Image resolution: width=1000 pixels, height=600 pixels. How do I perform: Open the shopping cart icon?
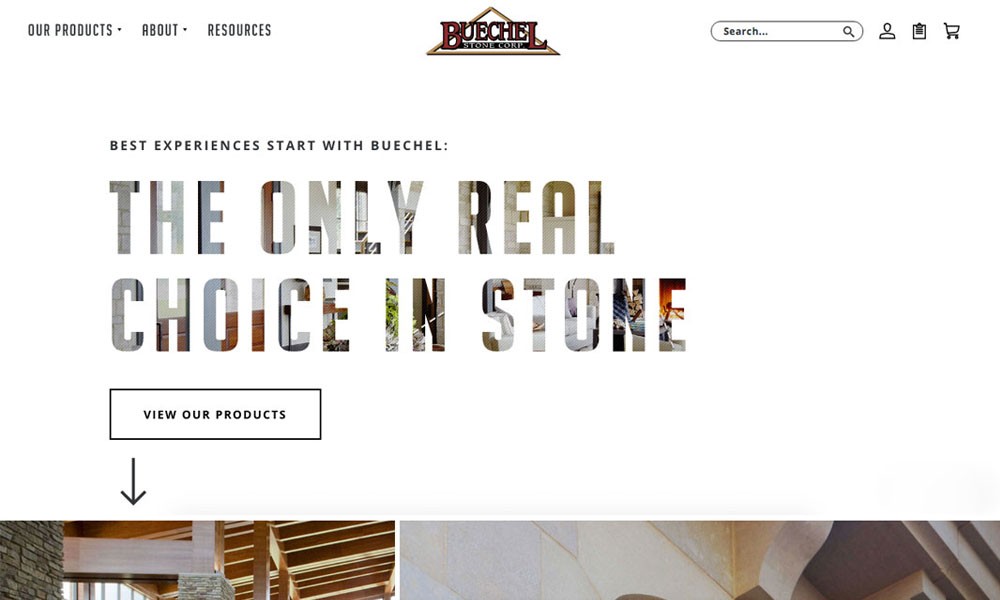point(952,31)
